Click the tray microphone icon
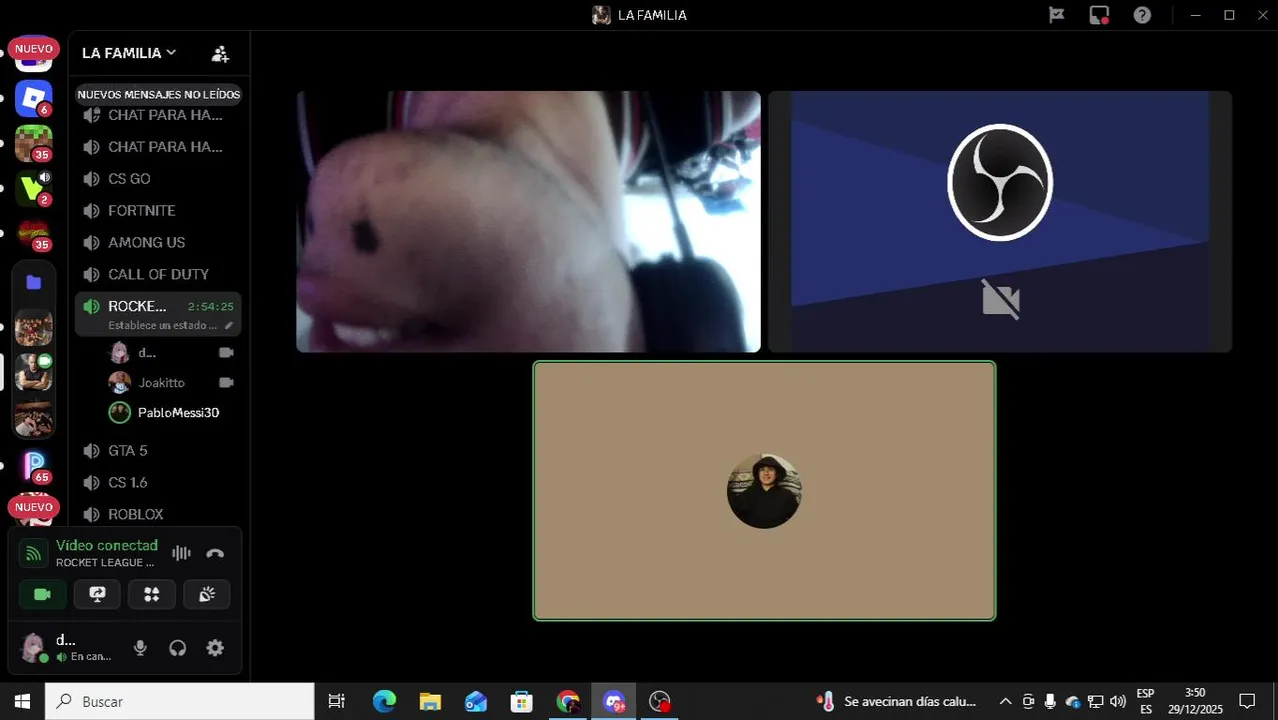Viewport: 1278px width, 720px height. click(x=1050, y=702)
